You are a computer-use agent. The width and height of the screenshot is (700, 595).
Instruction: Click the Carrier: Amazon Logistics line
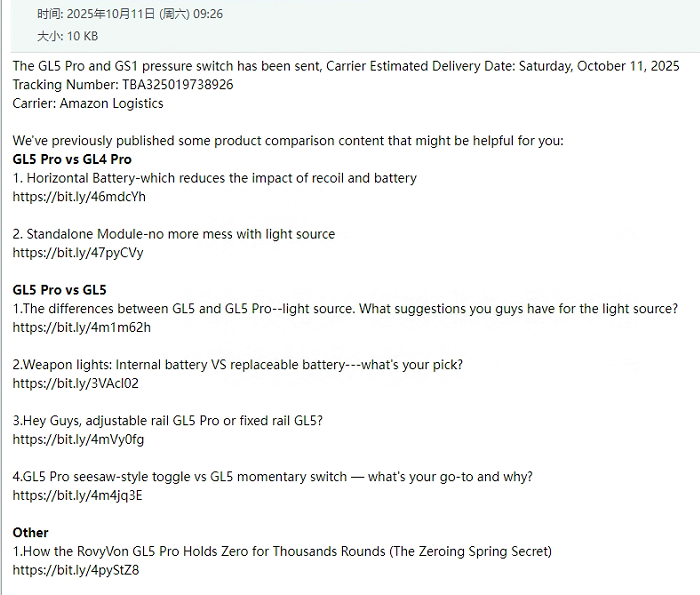click(x=88, y=103)
